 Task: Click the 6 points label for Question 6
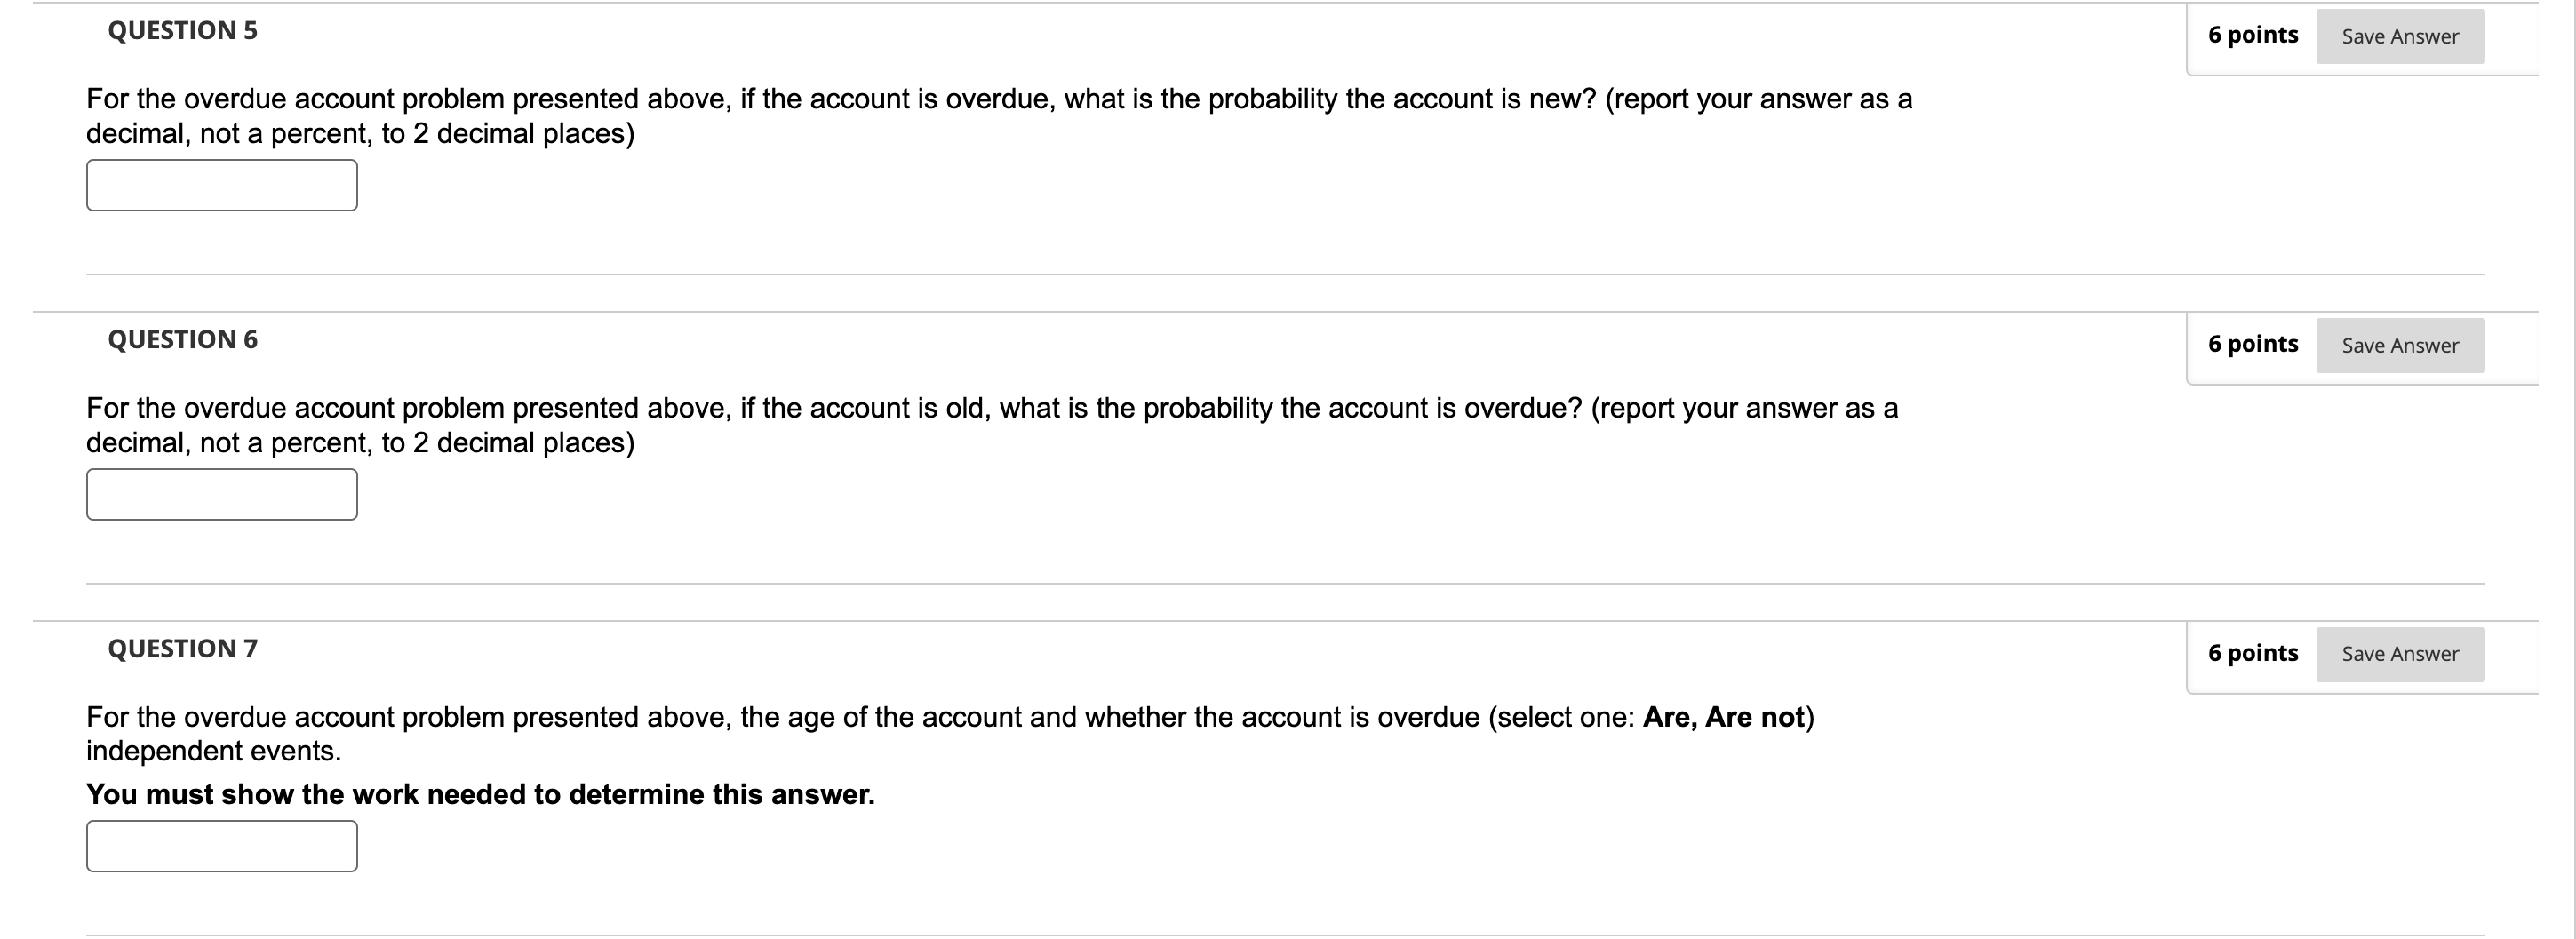tap(2253, 344)
